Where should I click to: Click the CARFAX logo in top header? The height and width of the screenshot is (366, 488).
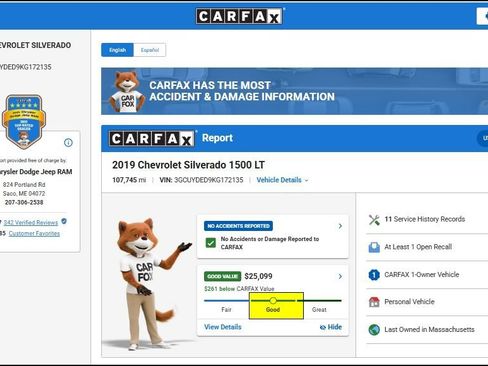[240, 16]
